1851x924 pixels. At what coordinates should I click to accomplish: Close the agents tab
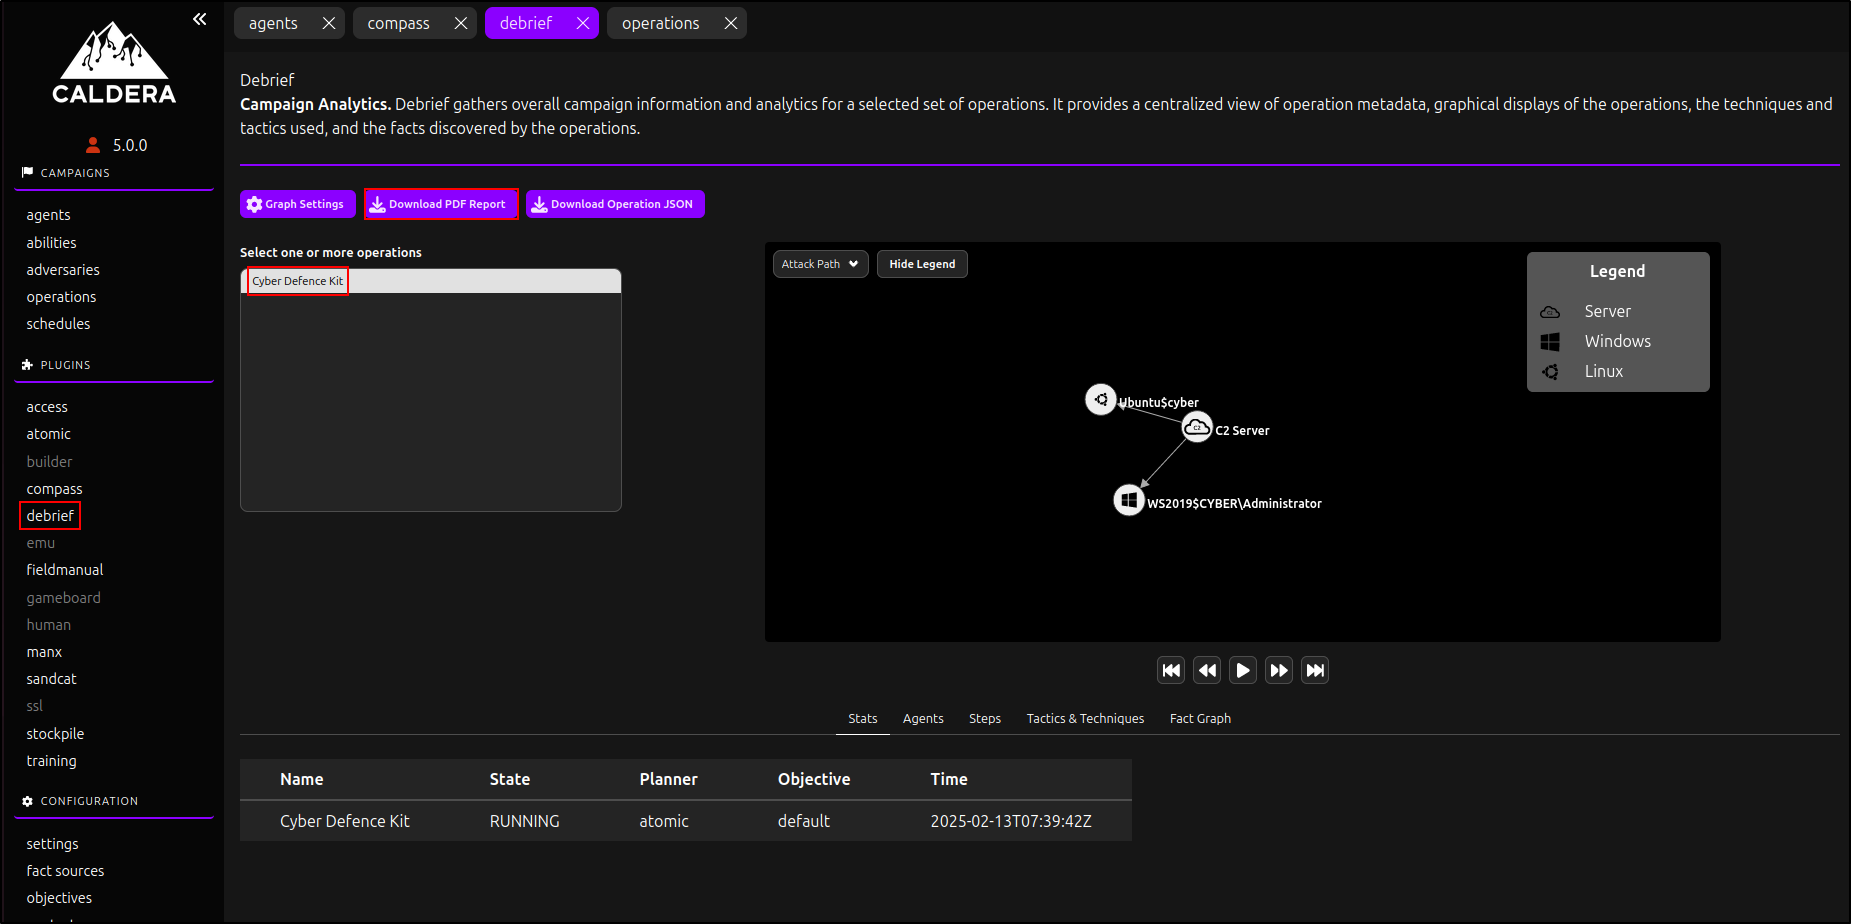328,23
